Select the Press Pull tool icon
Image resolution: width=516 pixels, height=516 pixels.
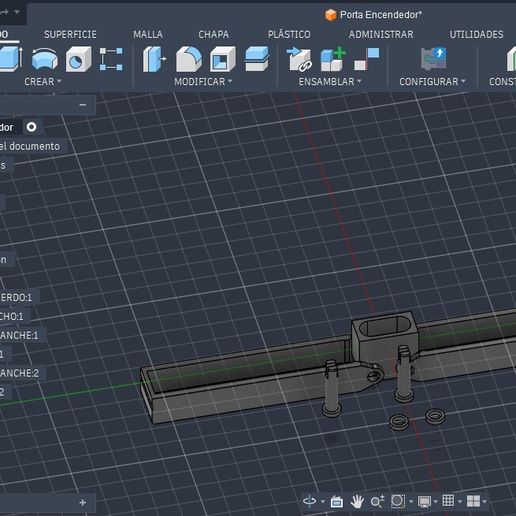pos(154,59)
